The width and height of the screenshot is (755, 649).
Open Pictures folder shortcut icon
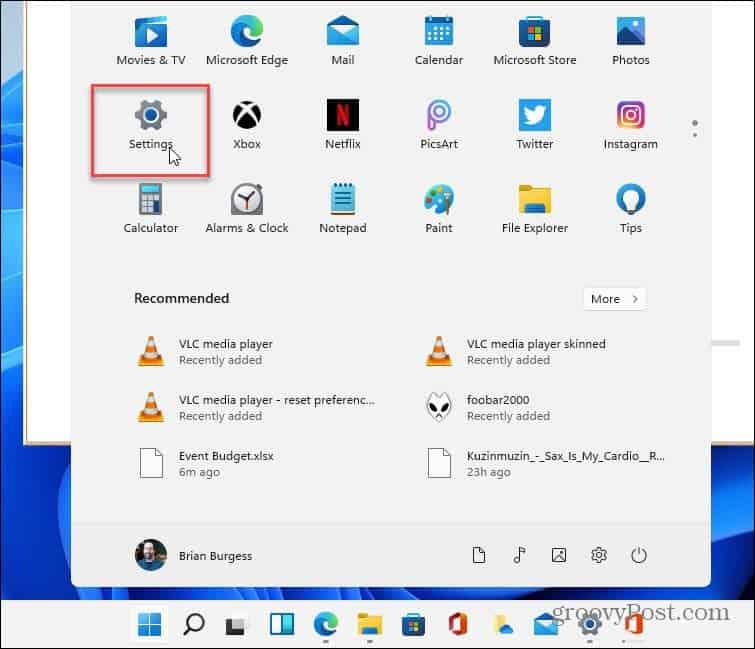coord(559,555)
